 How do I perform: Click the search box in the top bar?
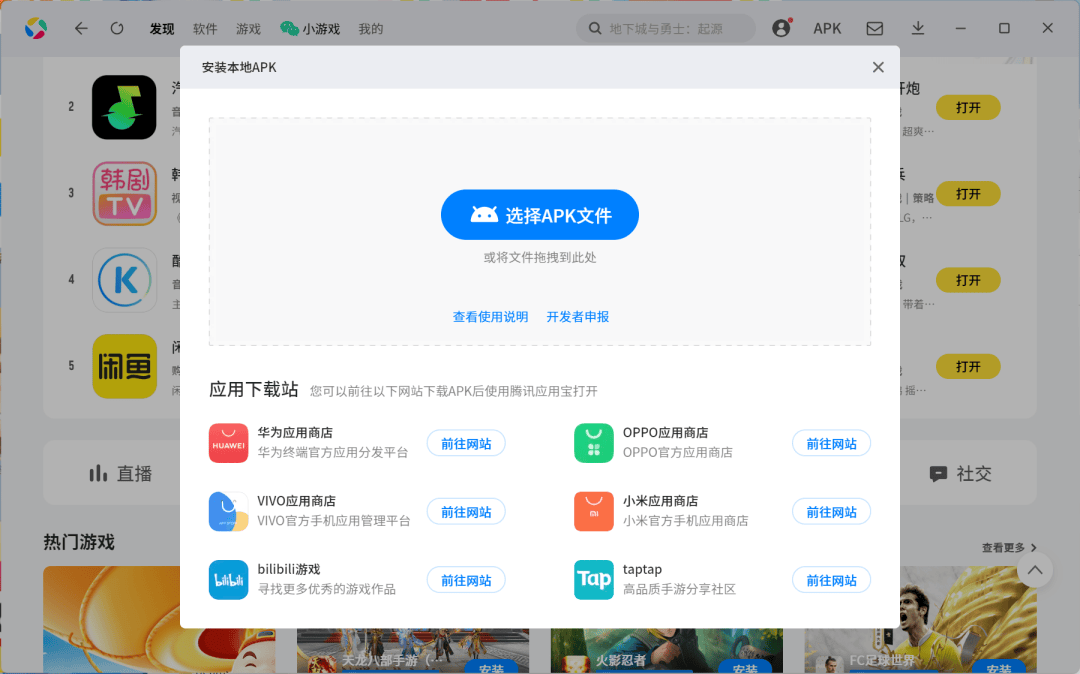pos(666,28)
